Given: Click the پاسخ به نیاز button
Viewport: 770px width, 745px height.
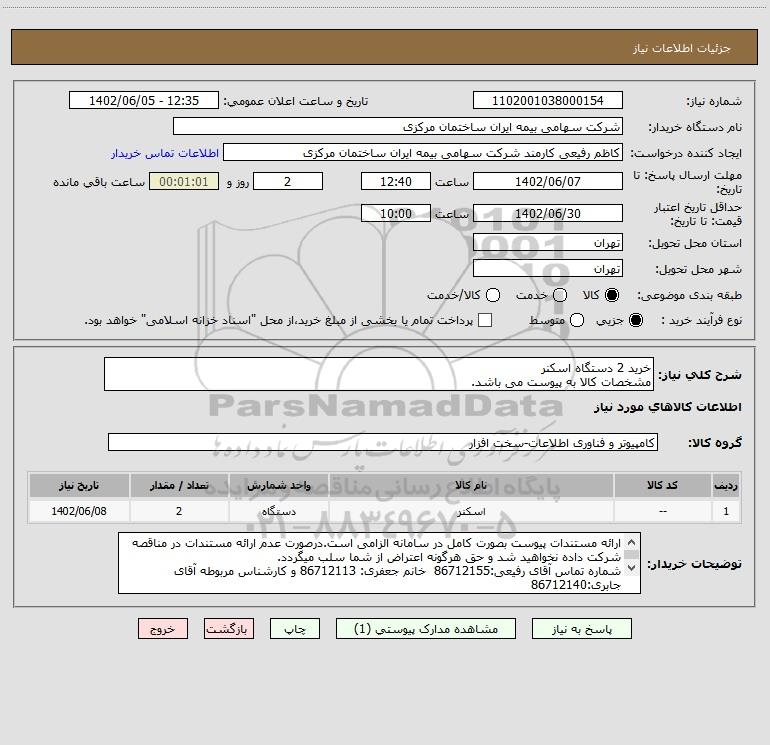Looking at the screenshot, I should point(581,629).
